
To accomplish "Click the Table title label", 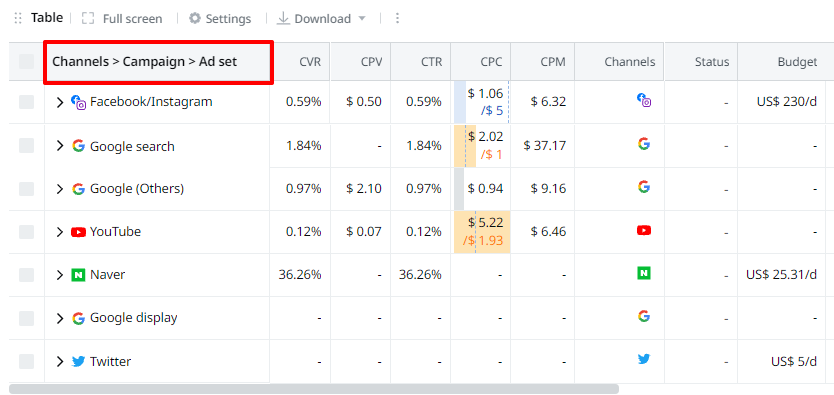I will 47,18.
